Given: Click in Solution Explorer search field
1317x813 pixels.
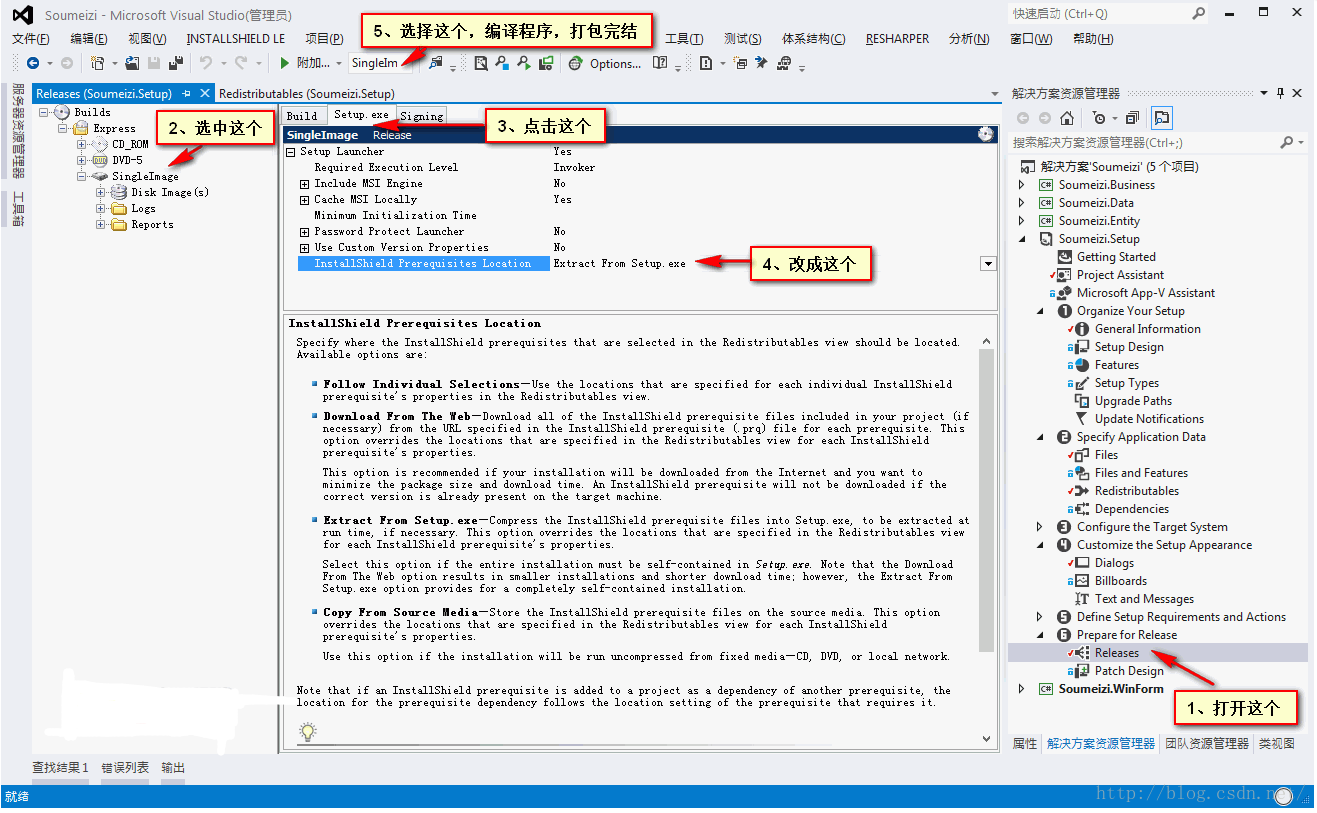Looking at the screenshot, I should click(x=1147, y=143).
